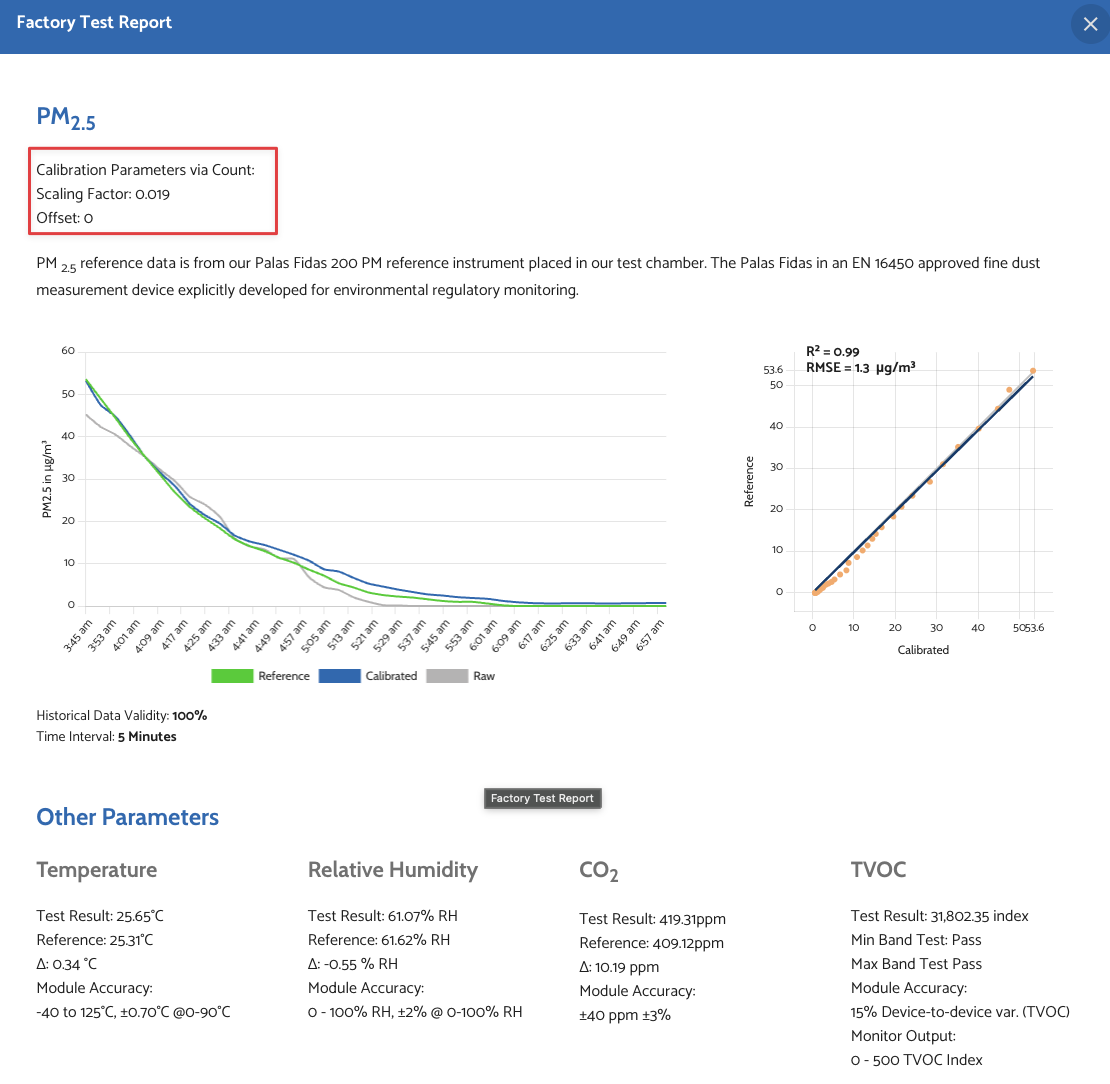Click the CO2 parameter heading
This screenshot has height=1084, width=1110.
[x=598, y=871]
